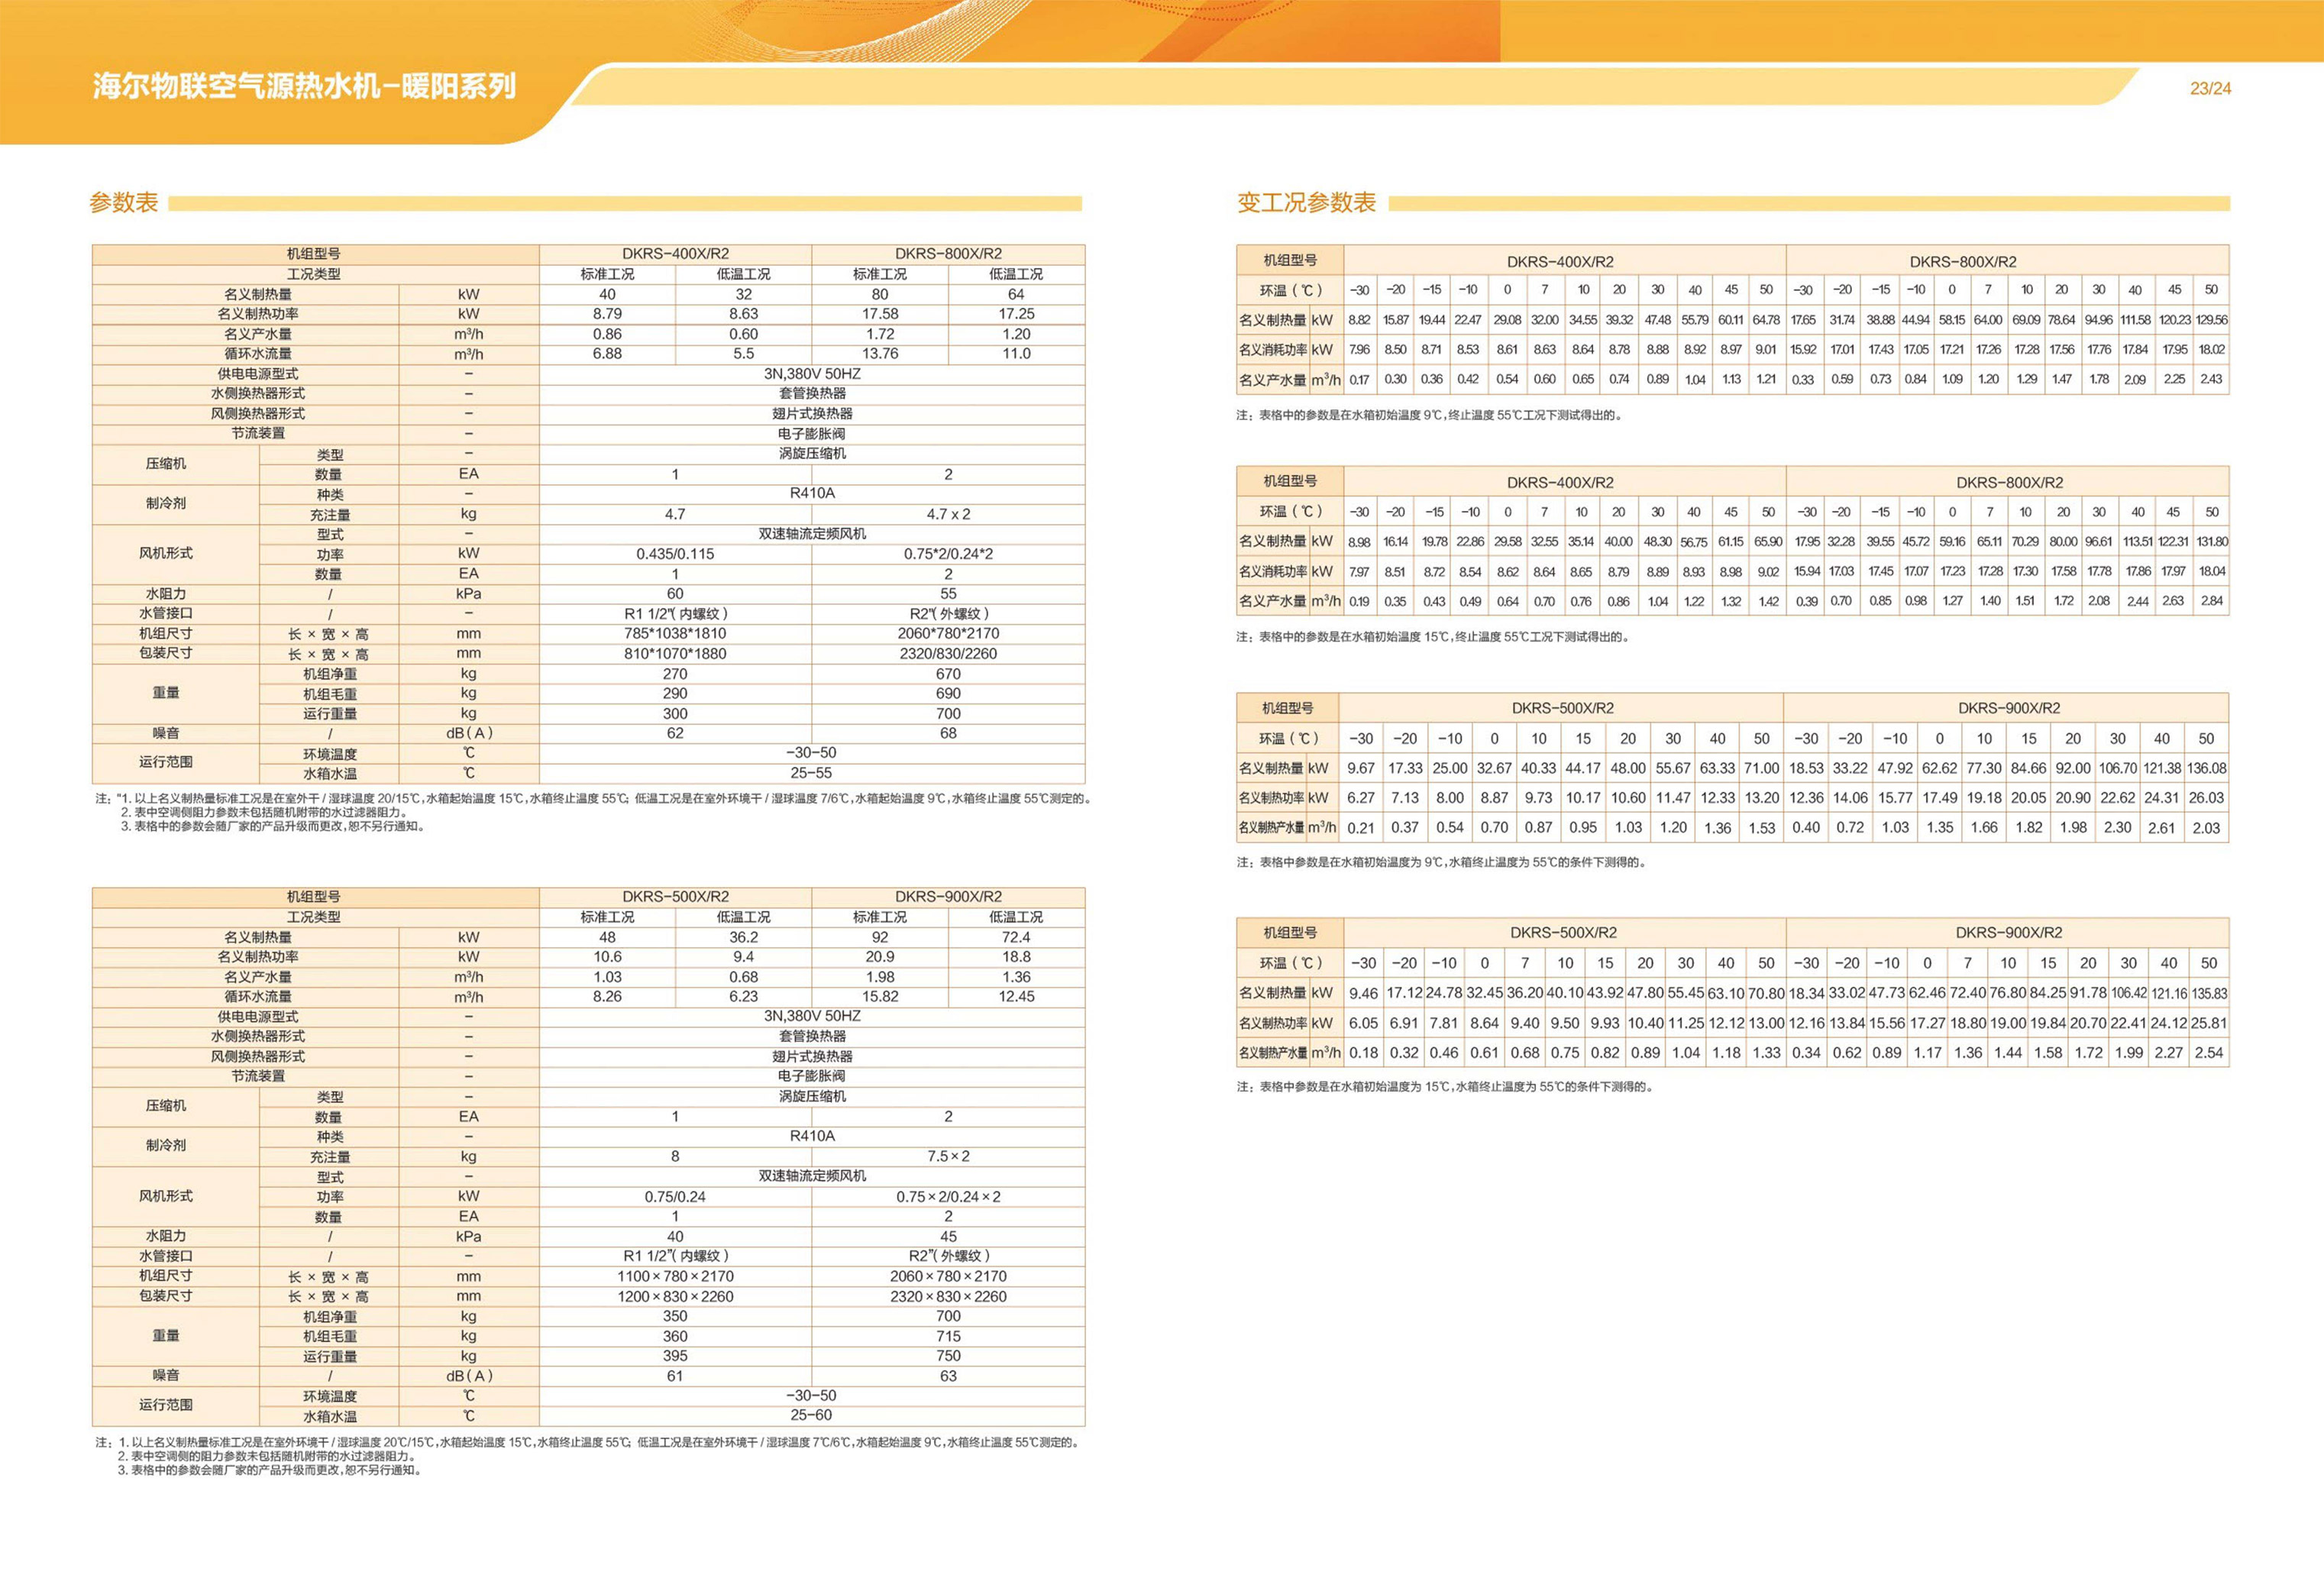Select the power consumption cell "18.02"

[x=2211, y=350]
